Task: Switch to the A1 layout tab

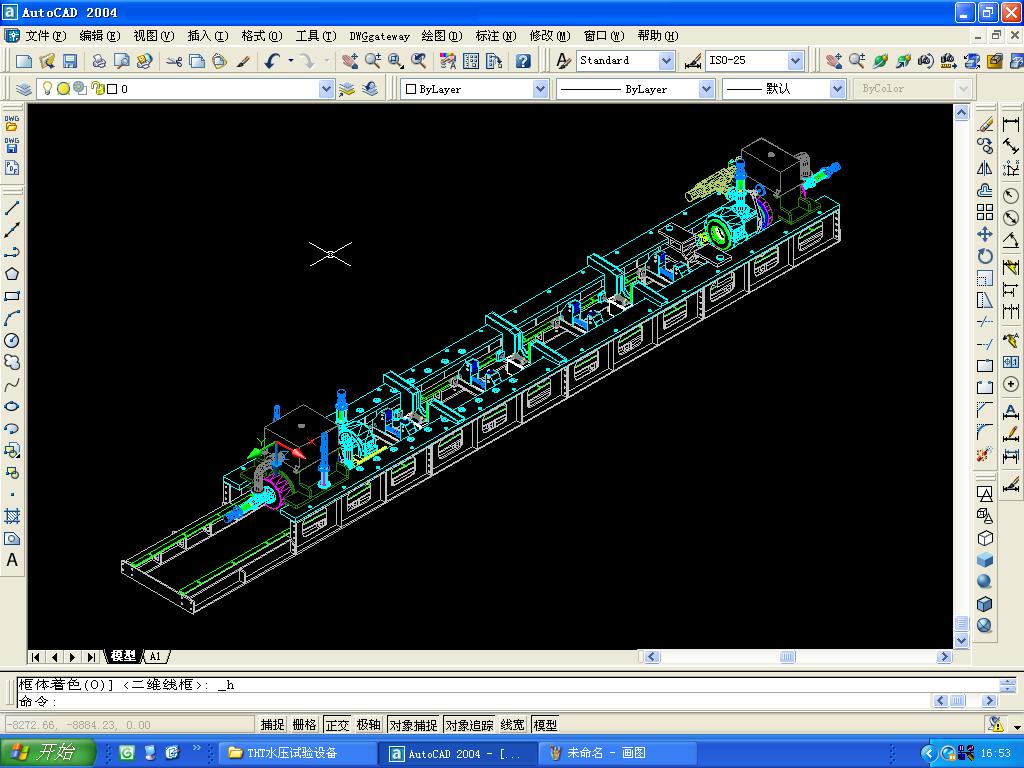Action: (x=155, y=656)
